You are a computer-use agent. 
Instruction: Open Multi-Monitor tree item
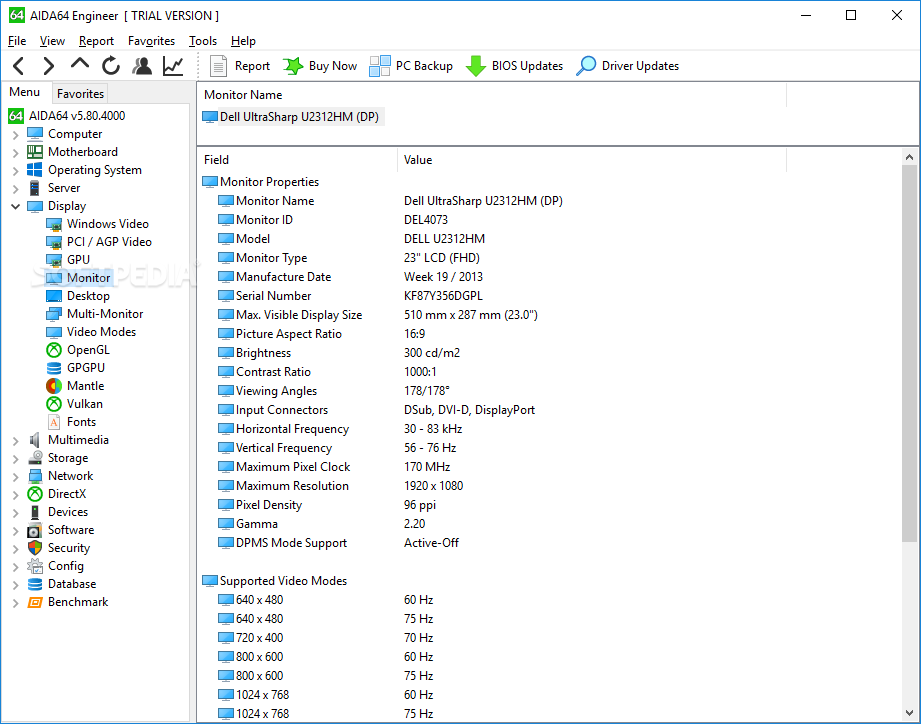coord(95,314)
